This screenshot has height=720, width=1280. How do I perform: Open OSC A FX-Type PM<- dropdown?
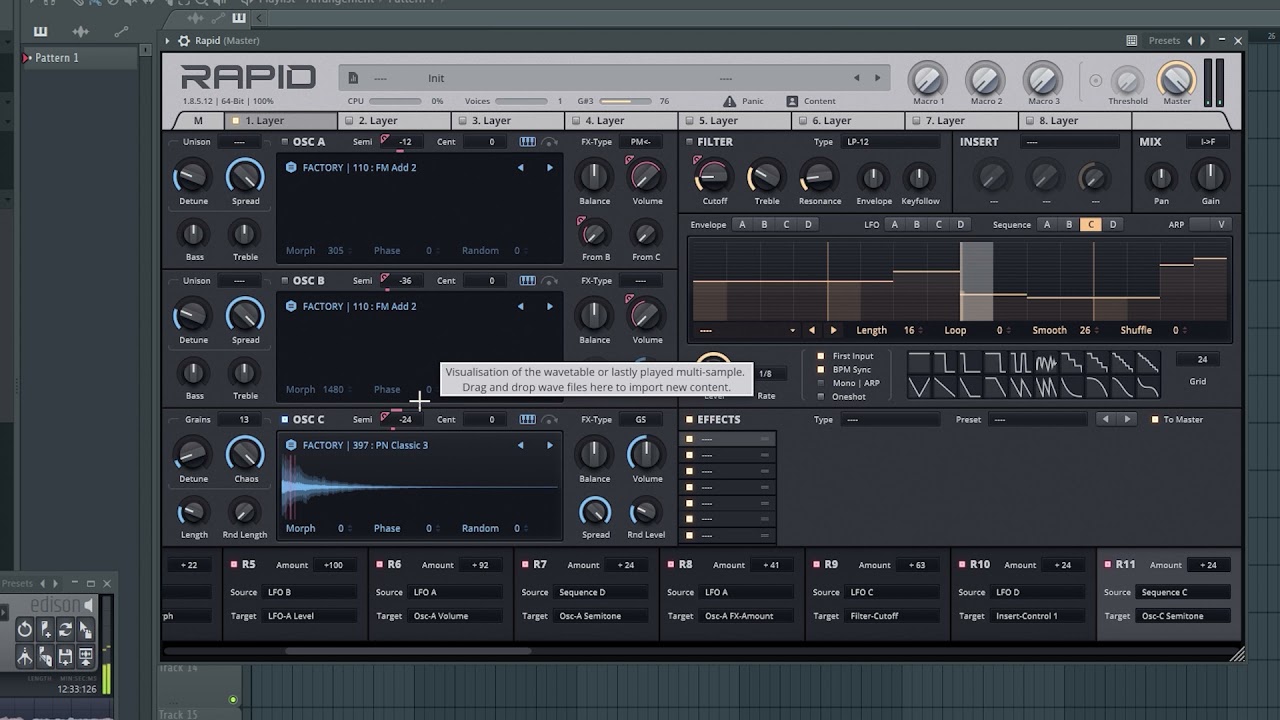pyautogui.click(x=641, y=142)
